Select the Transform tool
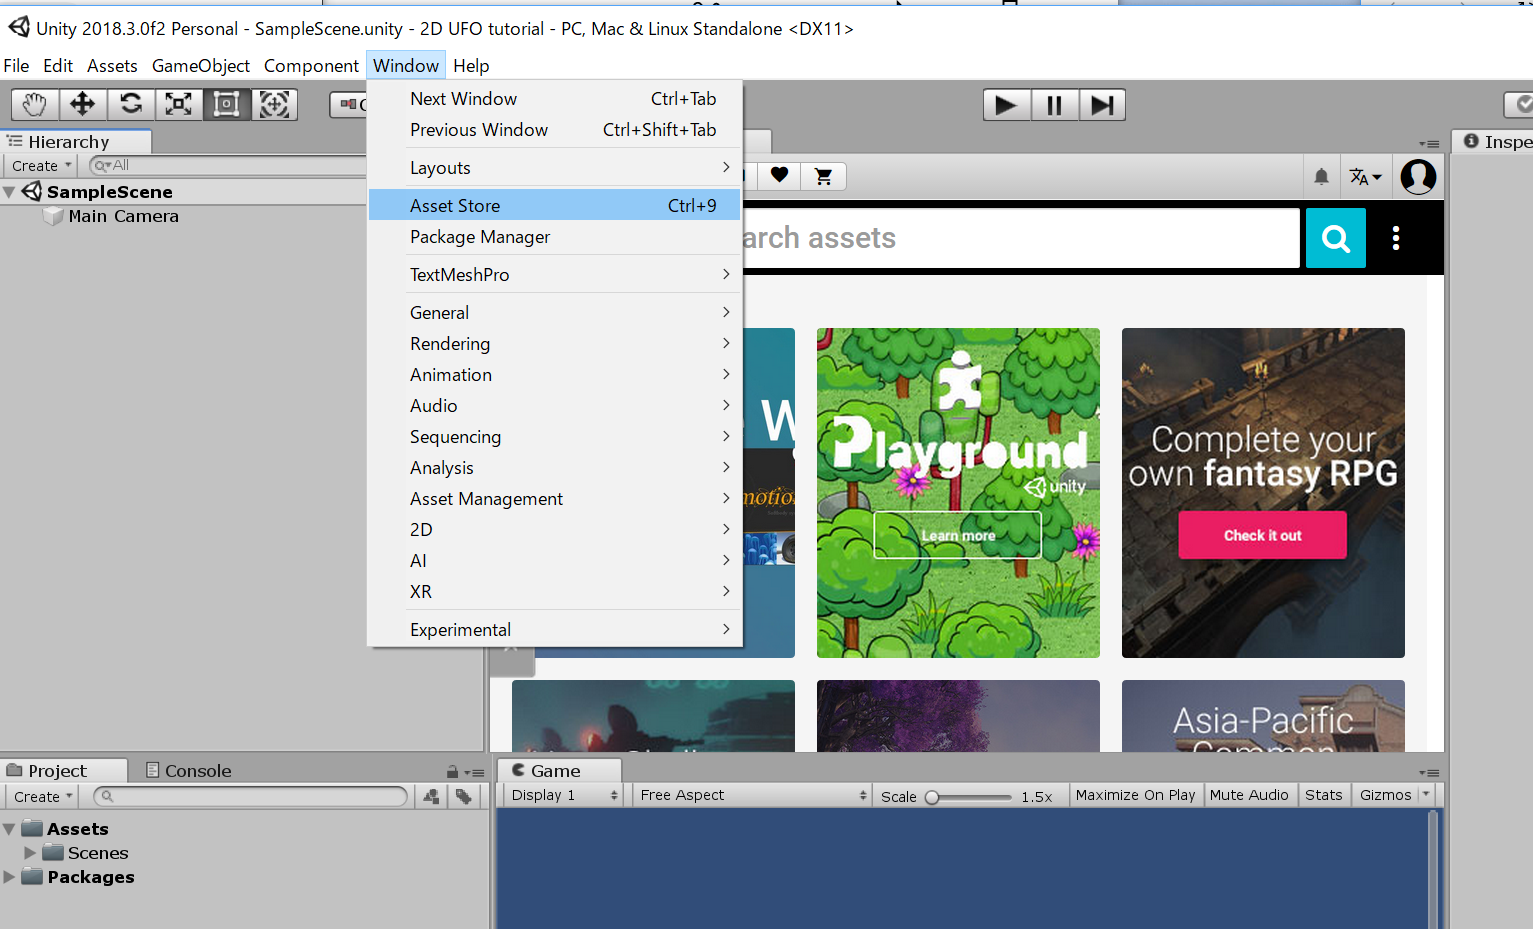The height and width of the screenshot is (929, 1533). (x=274, y=104)
